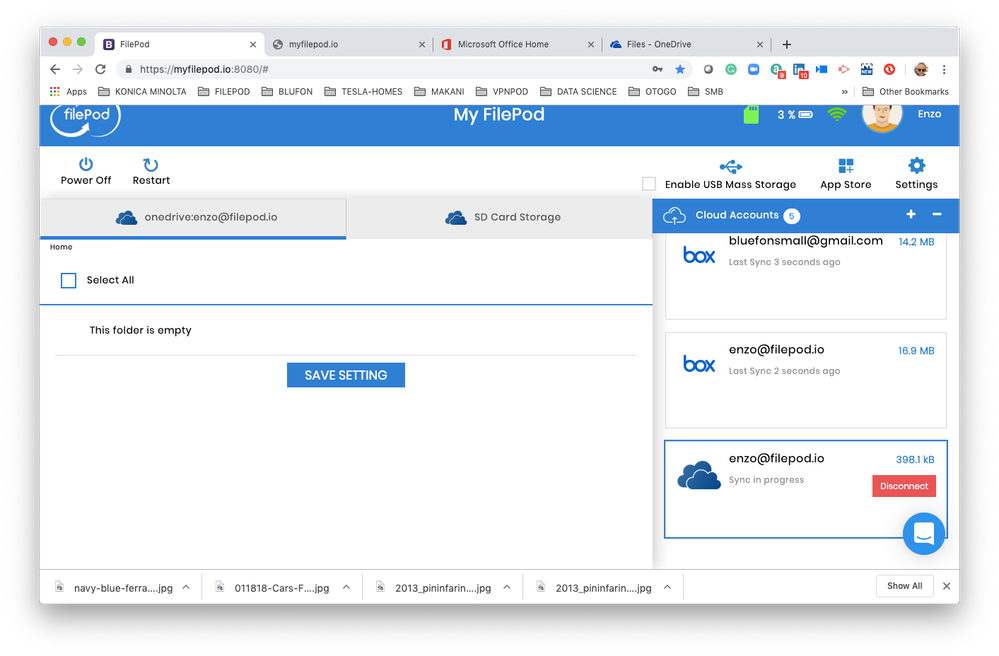Enable USB Mass Storage checkbox
This screenshot has height=656, width=999.
(649, 184)
